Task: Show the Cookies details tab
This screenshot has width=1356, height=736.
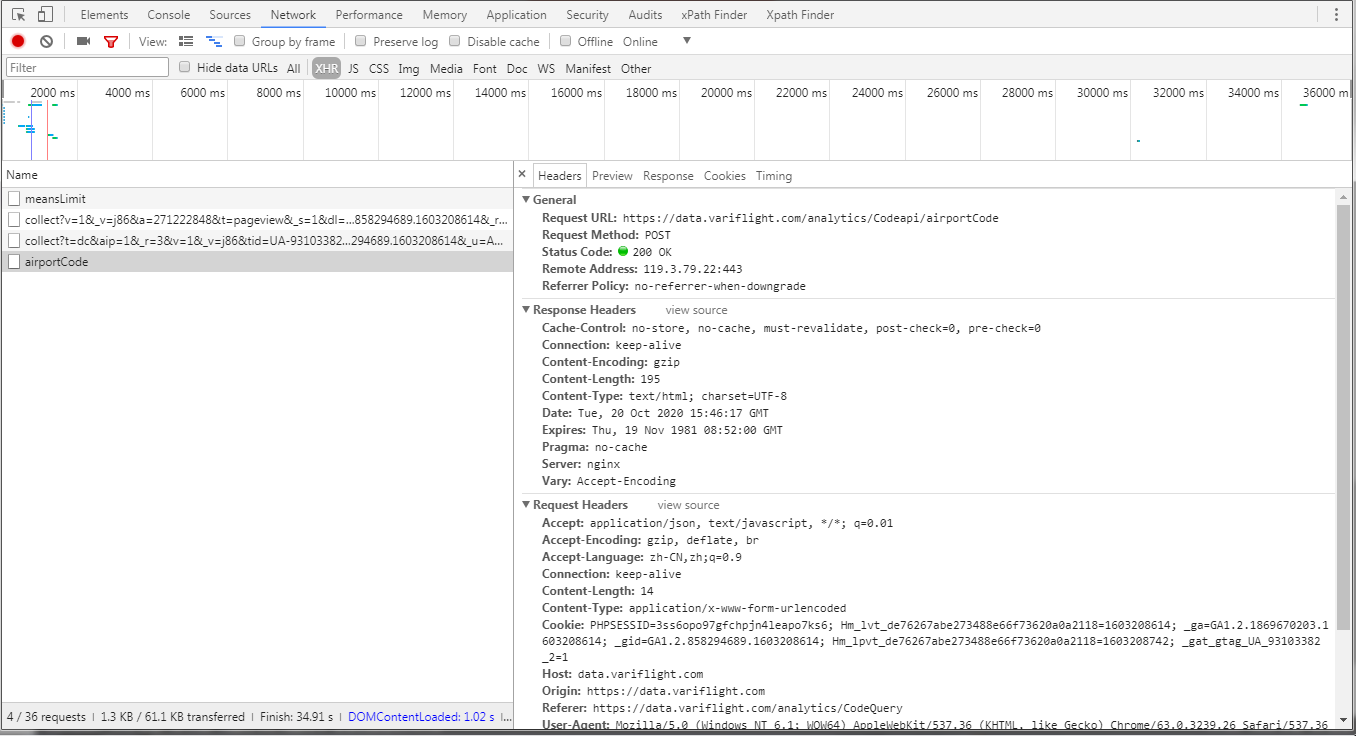Action: [x=724, y=176]
